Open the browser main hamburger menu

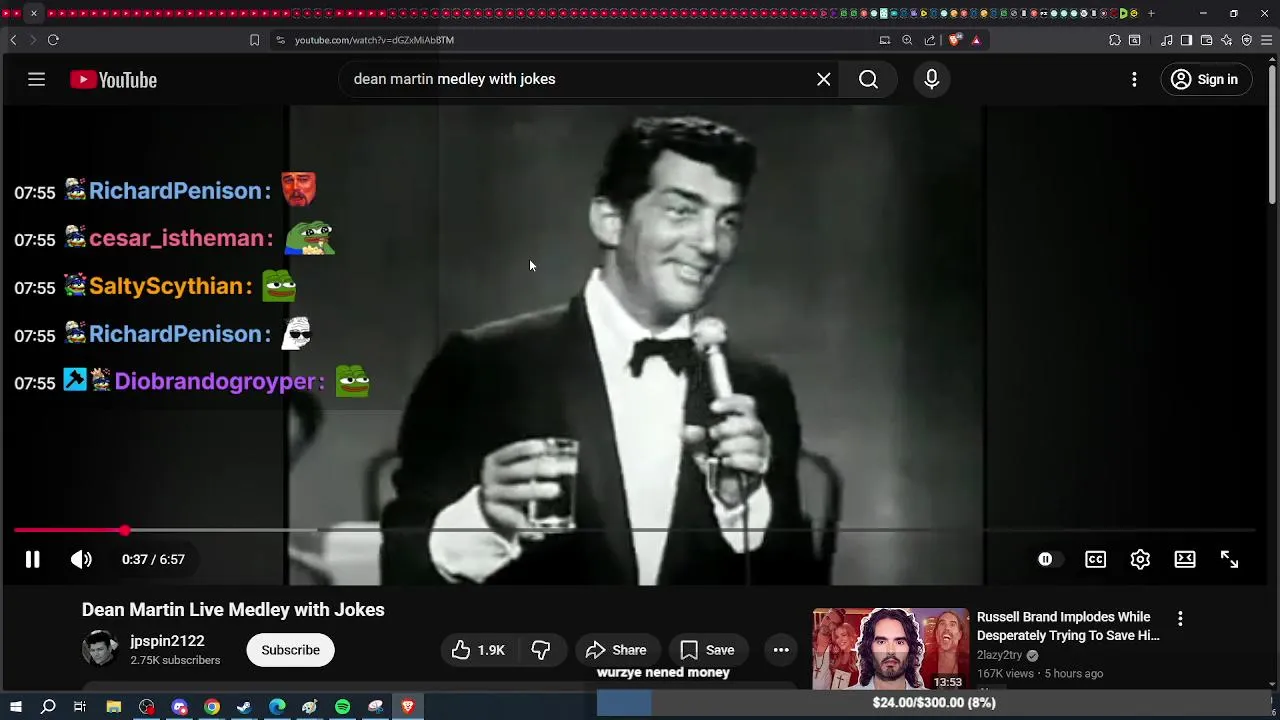[x=1267, y=40]
